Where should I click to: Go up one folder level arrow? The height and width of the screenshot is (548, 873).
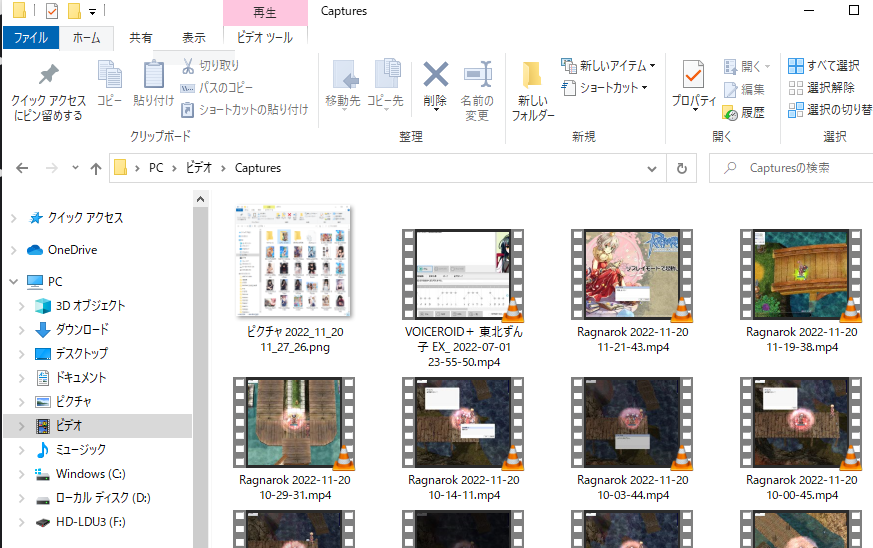(x=96, y=168)
